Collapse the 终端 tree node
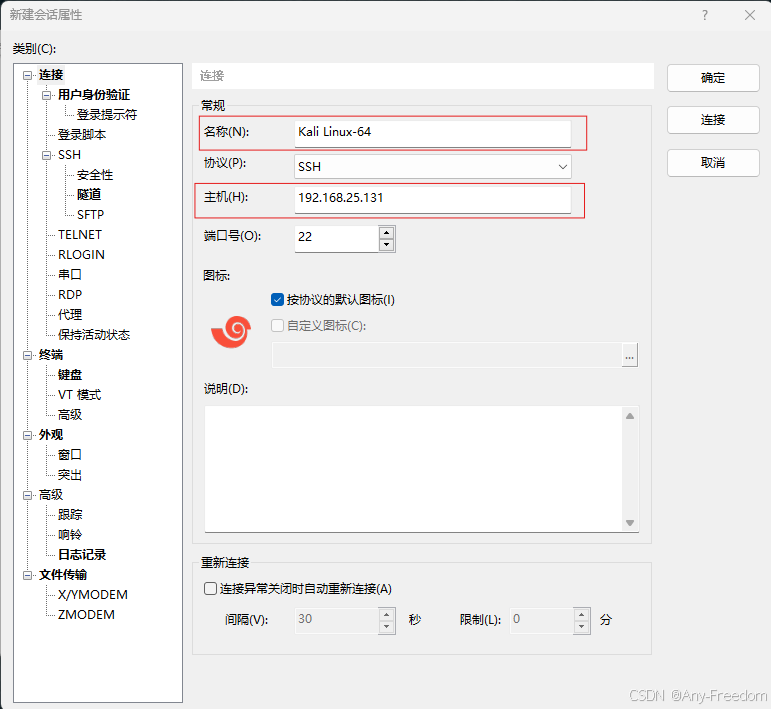 pos(28,355)
